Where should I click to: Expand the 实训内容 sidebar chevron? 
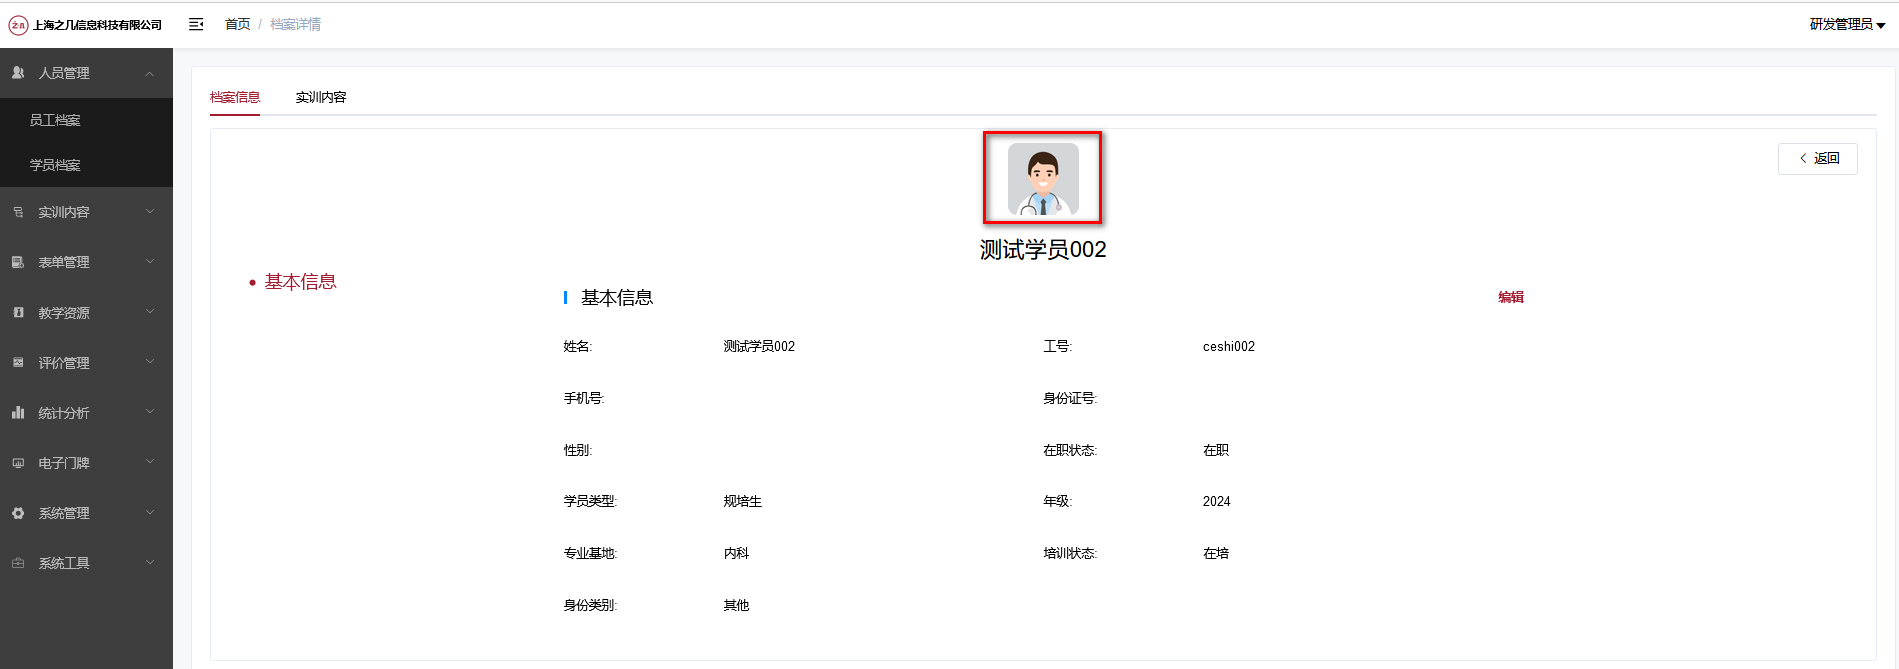pyautogui.click(x=150, y=211)
